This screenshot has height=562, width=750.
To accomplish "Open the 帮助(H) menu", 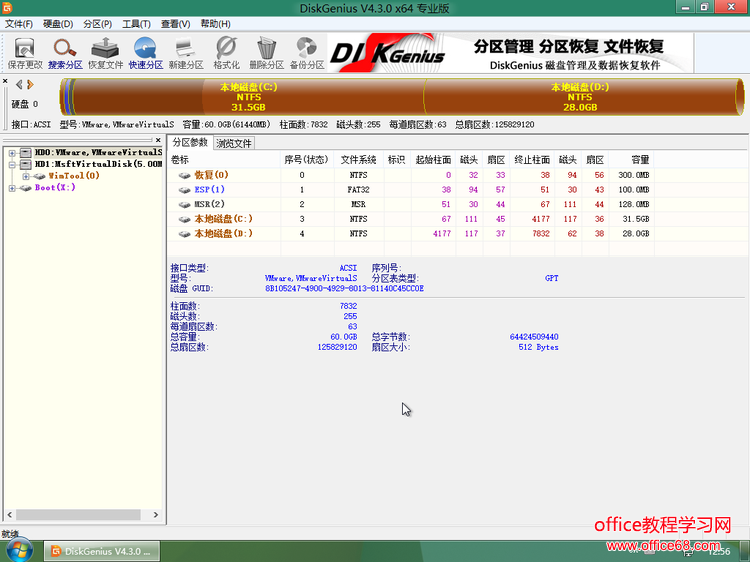I will [215, 24].
